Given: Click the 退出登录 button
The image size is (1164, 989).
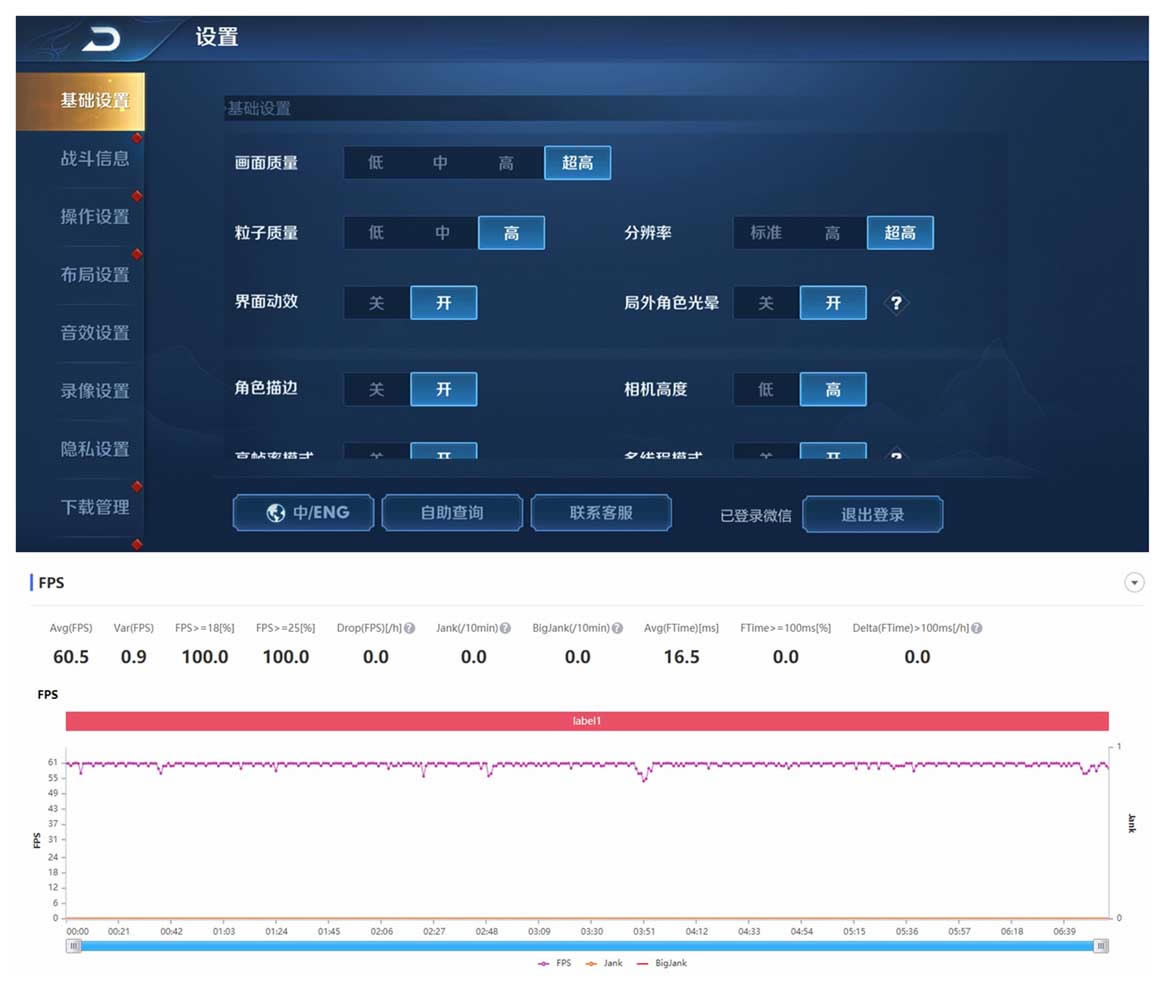Looking at the screenshot, I should tap(872, 514).
